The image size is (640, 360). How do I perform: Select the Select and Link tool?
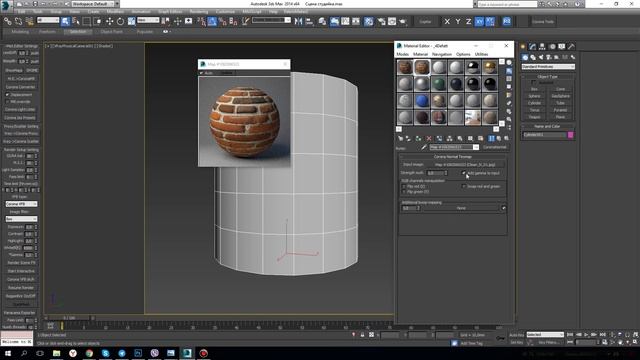[x=8, y=21]
